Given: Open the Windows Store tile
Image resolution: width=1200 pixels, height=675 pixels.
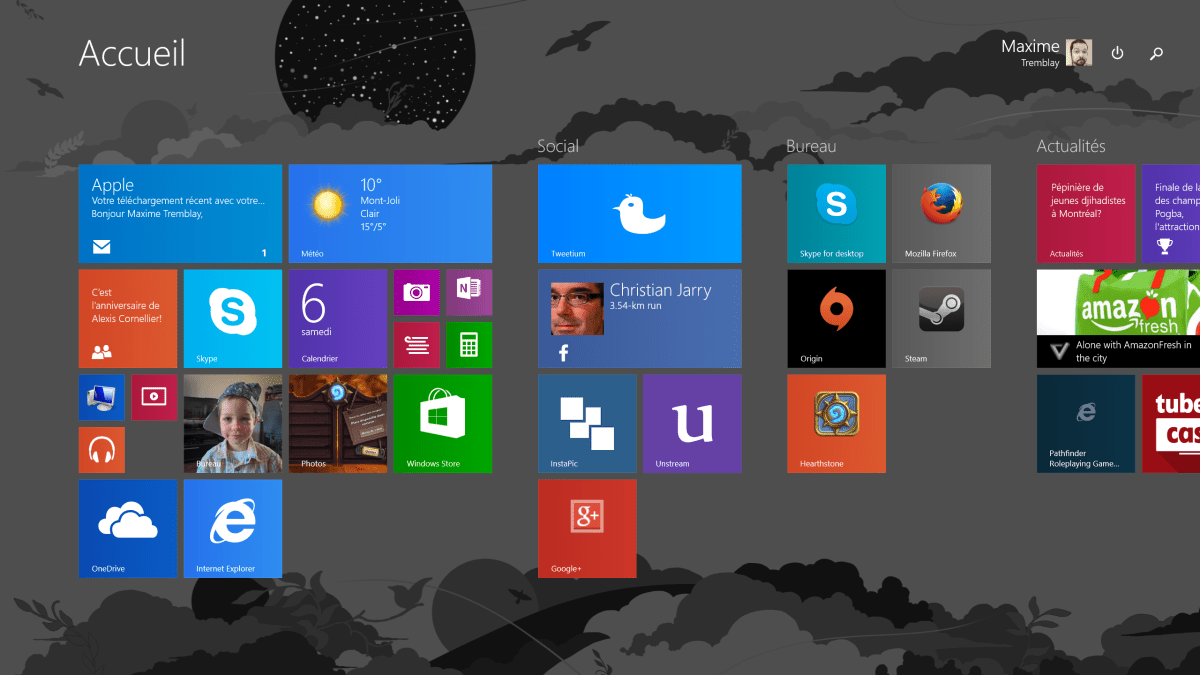Looking at the screenshot, I should (x=442, y=423).
